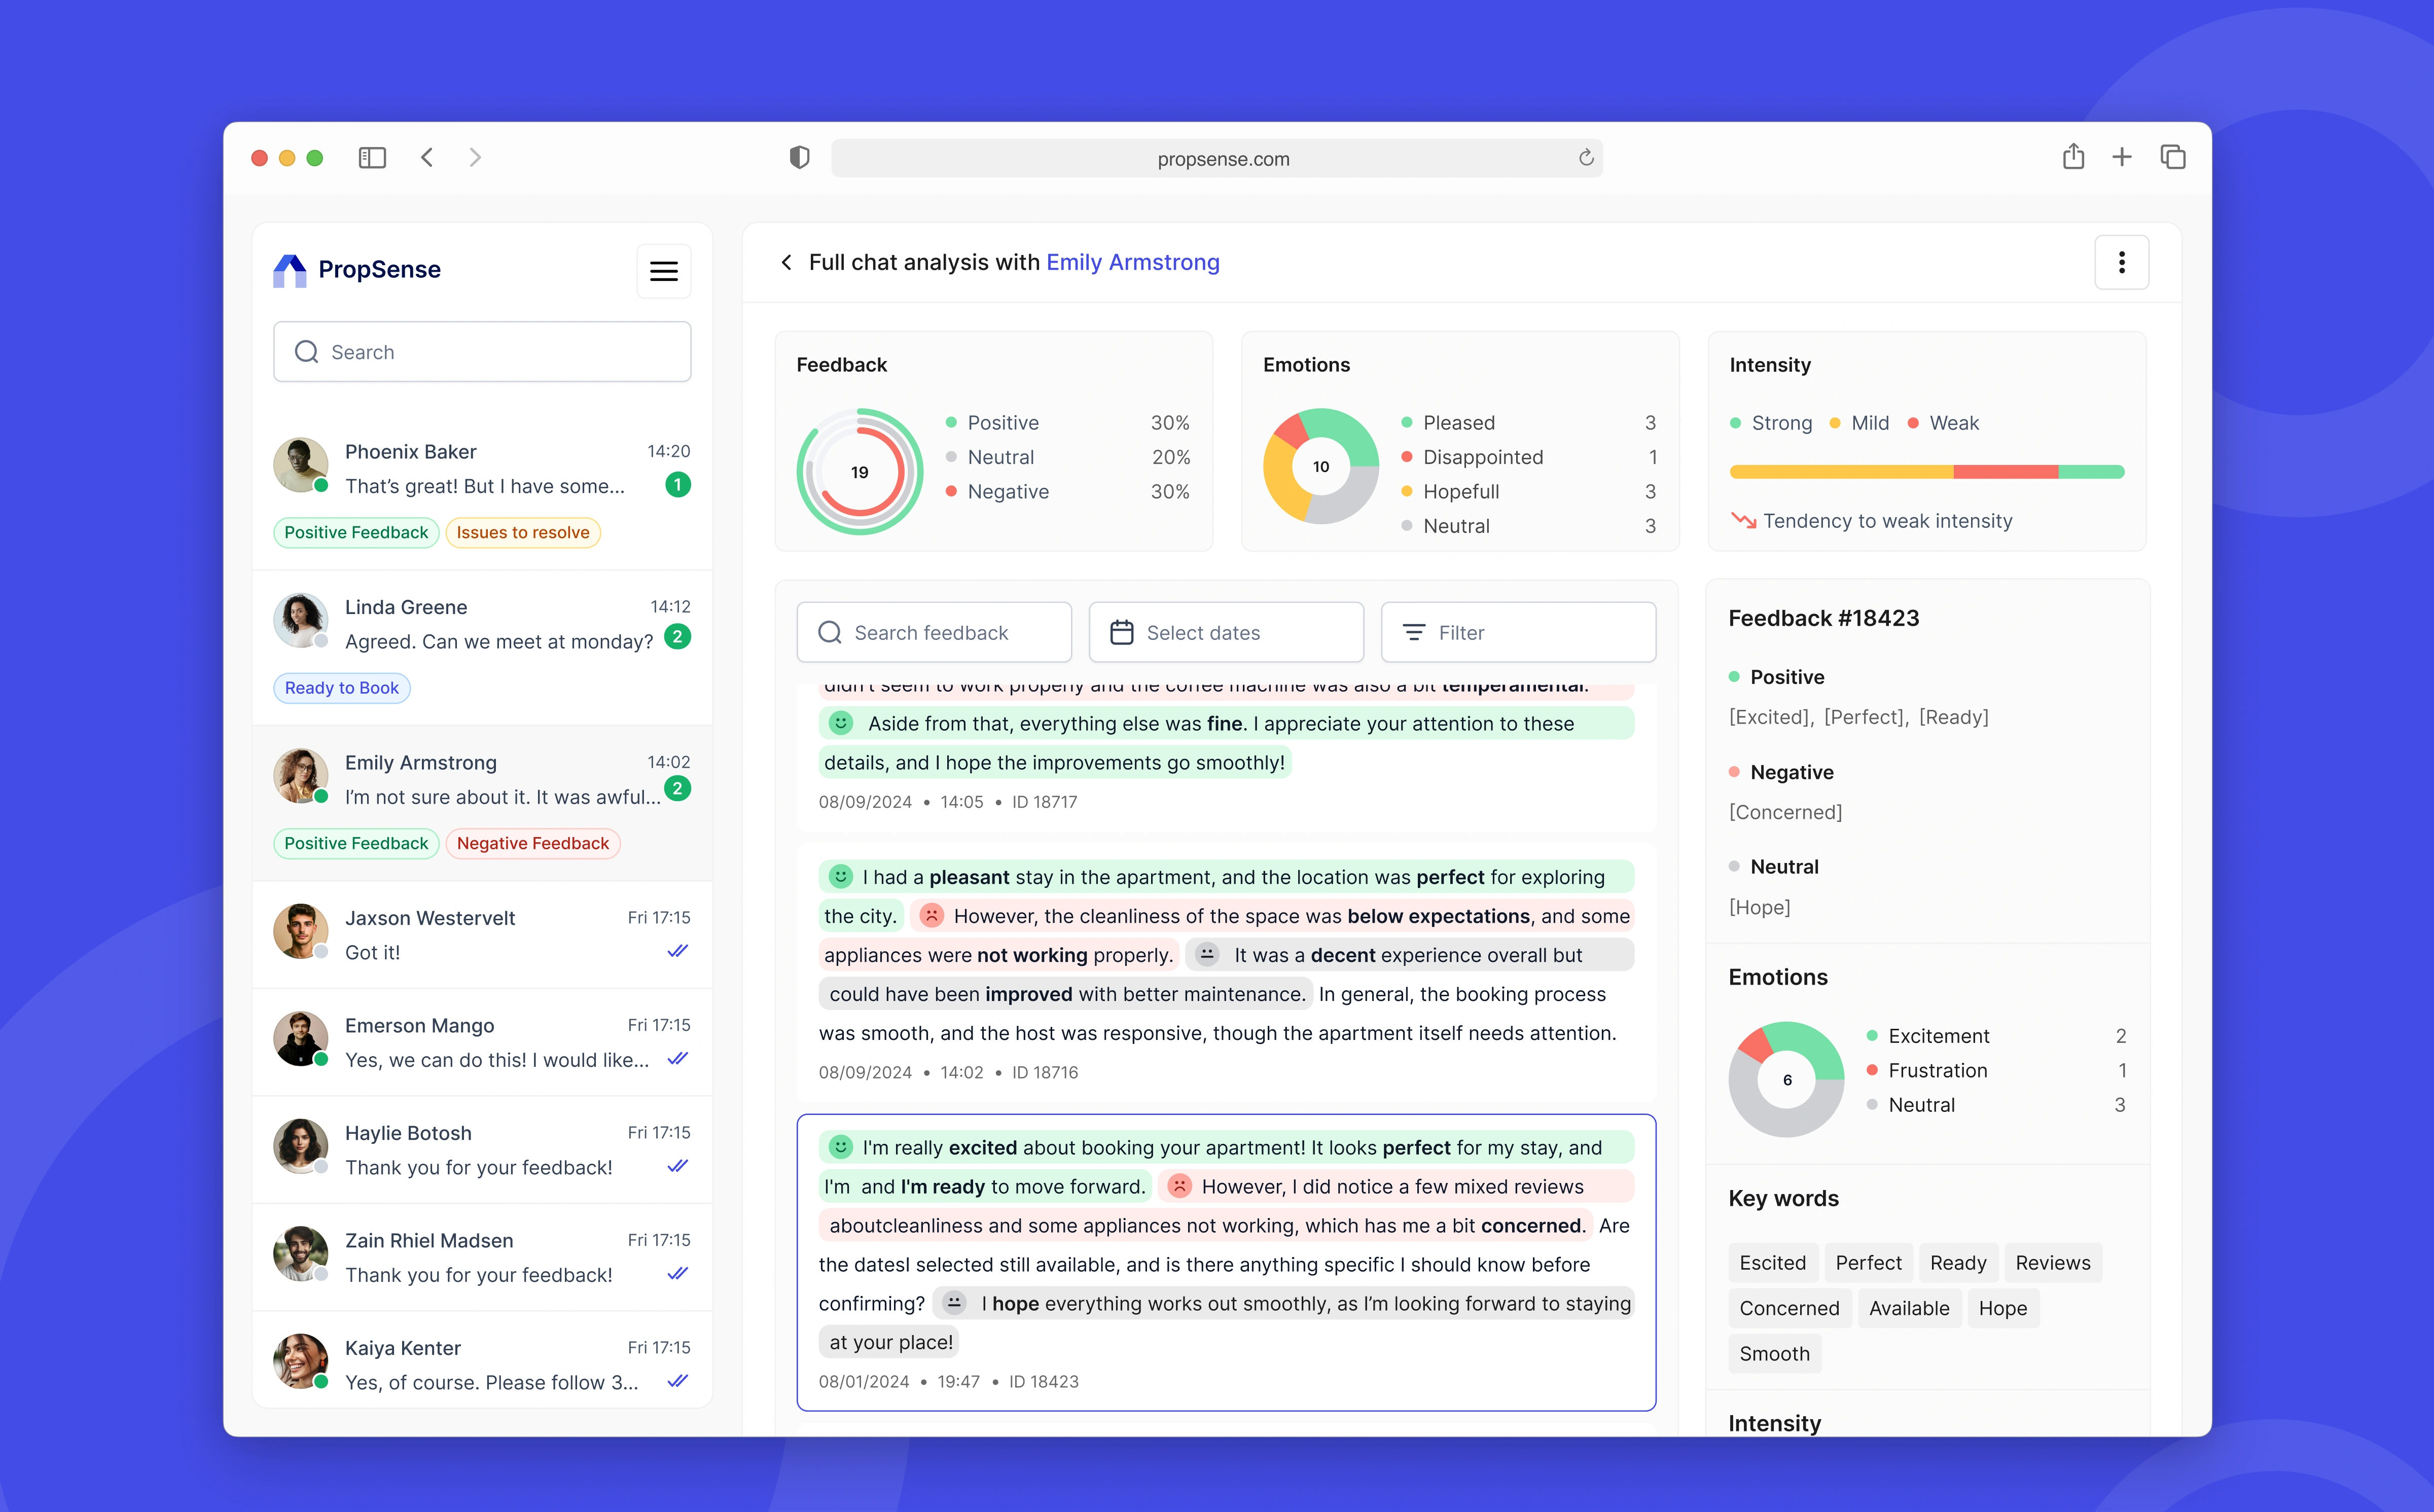
Task: Click the sad emoji before 'However, I did notice'
Action: [x=1180, y=1186]
